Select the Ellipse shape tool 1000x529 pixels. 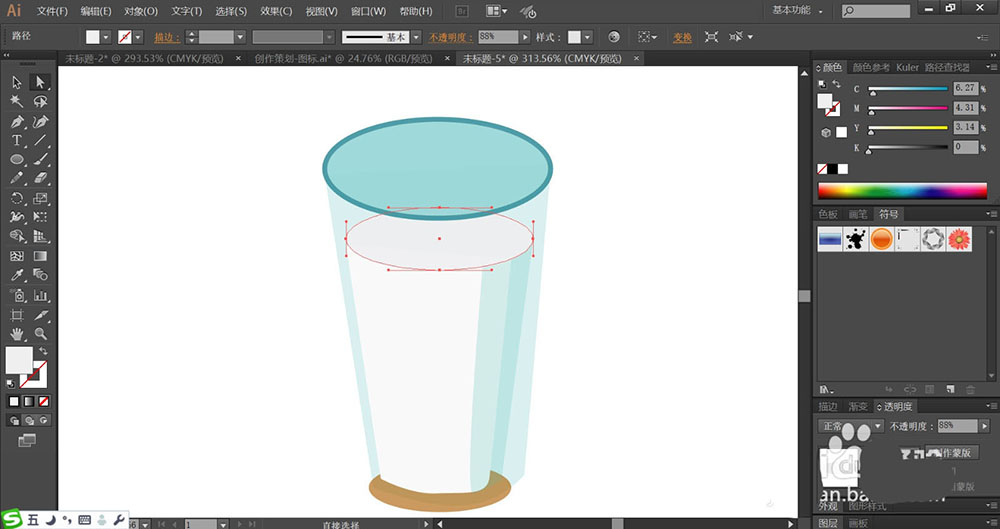(17, 160)
